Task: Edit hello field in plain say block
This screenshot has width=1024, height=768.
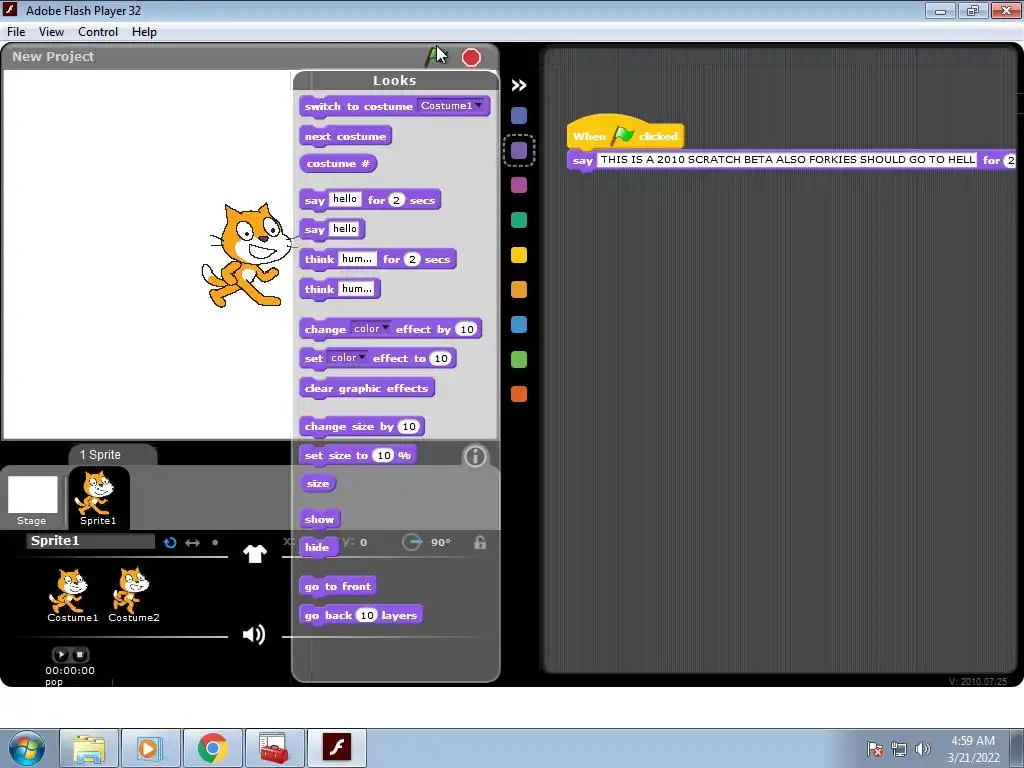Action: [345, 229]
